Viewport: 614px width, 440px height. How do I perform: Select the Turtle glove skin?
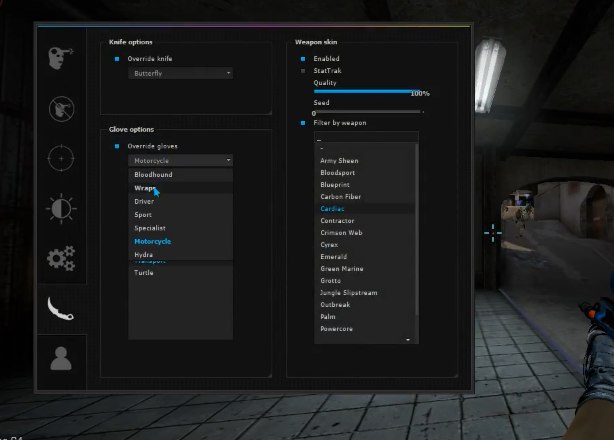tap(181, 272)
